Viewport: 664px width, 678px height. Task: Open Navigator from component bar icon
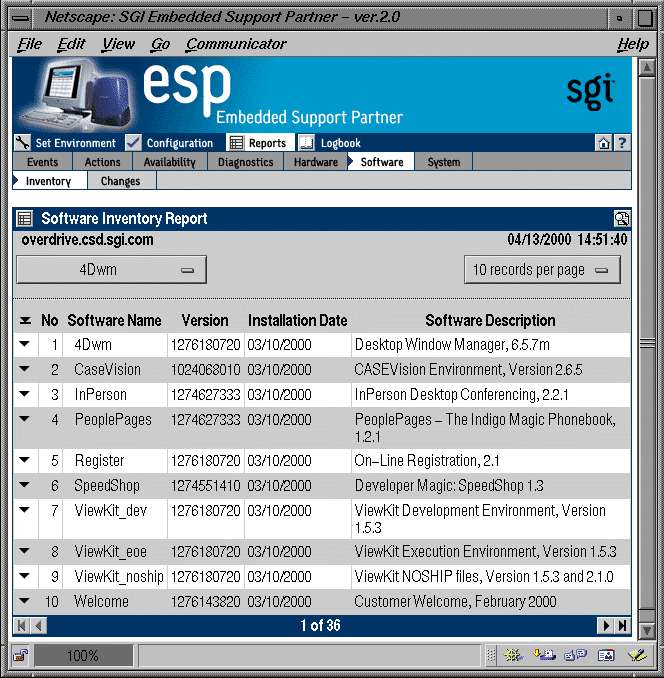pyautogui.click(x=513, y=656)
